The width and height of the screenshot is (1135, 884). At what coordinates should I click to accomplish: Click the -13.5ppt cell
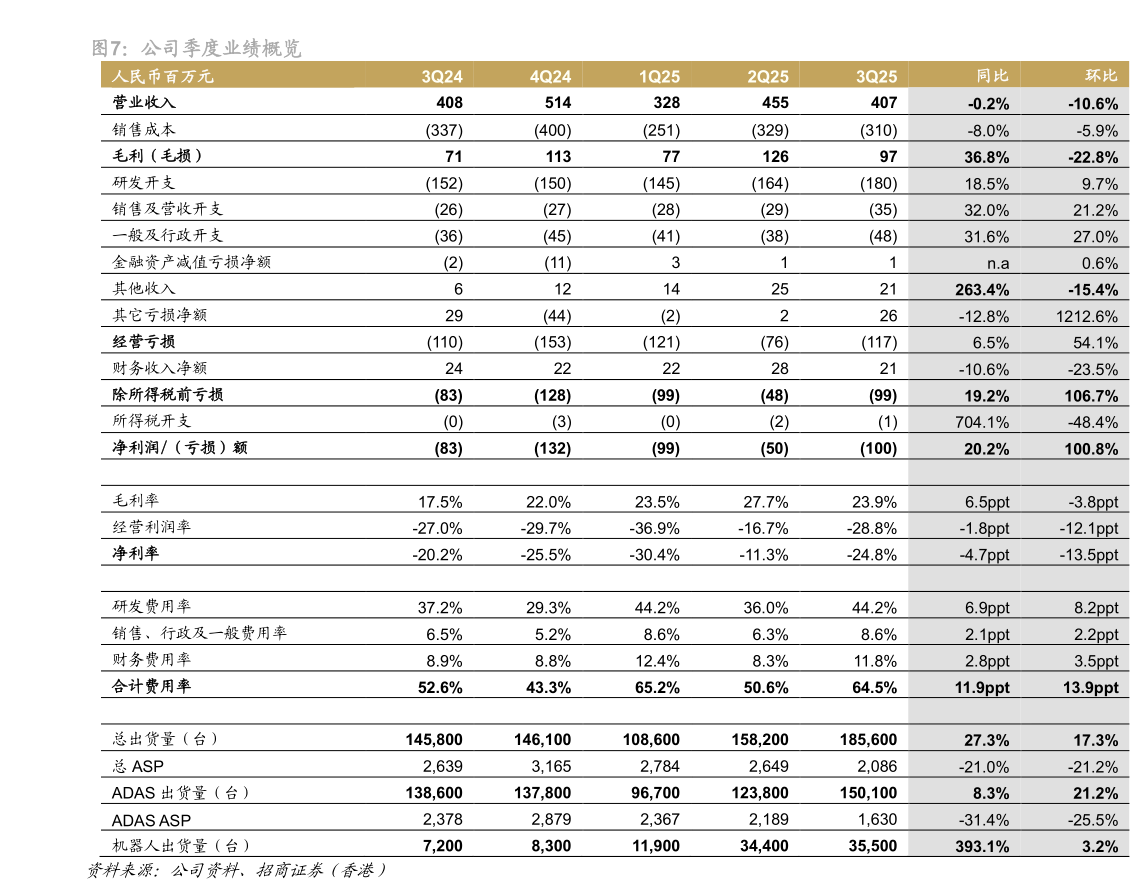1089,555
